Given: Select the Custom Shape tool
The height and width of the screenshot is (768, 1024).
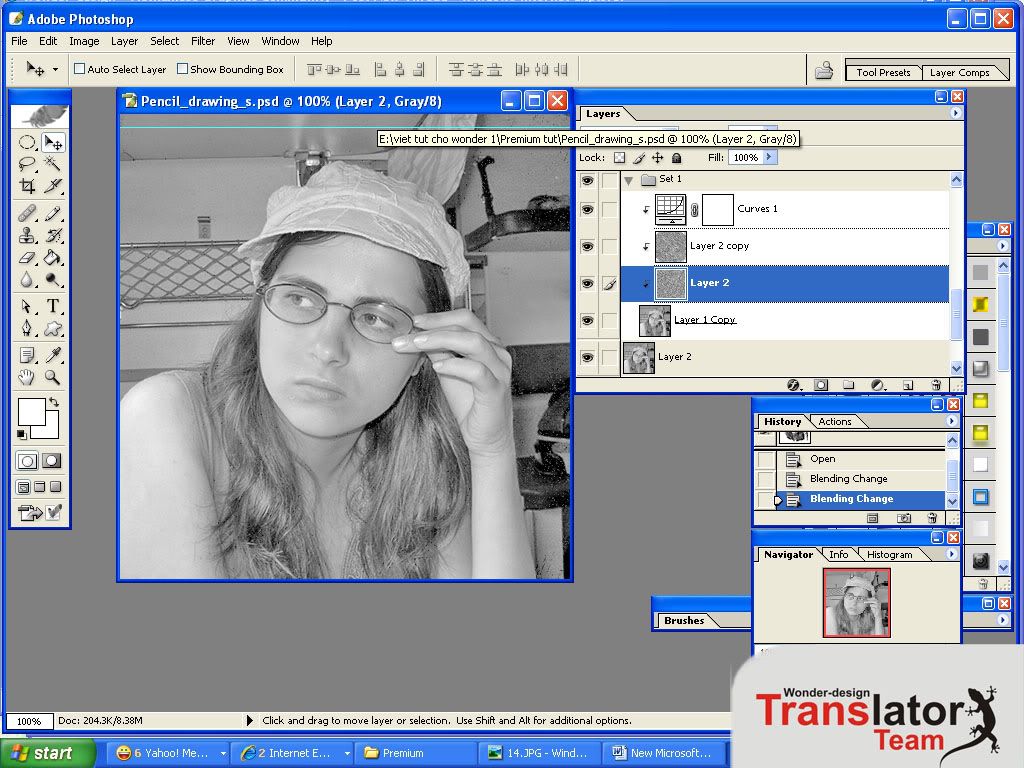Looking at the screenshot, I should coord(53,328).
